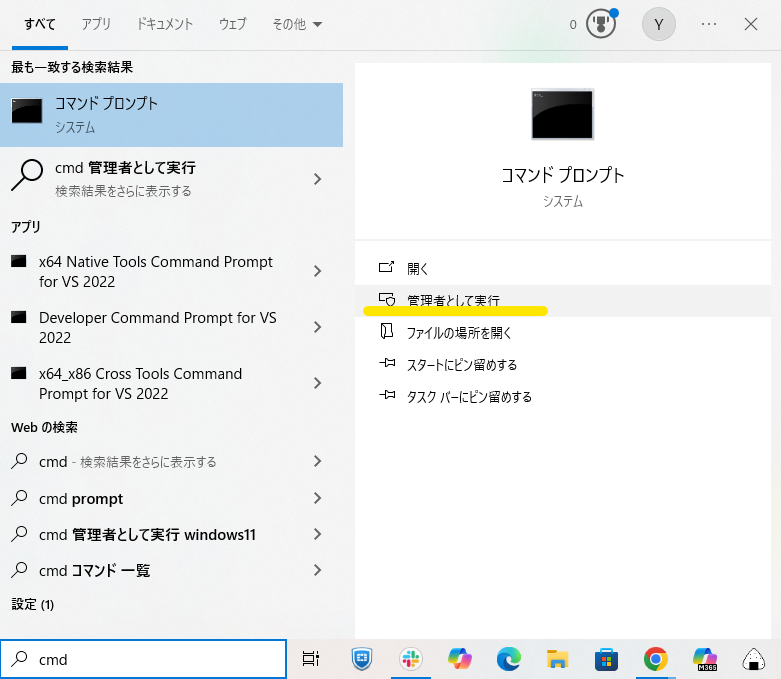Viewport: 781px width, 679px height.
Task: Open Slack from the taskbar
Action: click(411, 659)
